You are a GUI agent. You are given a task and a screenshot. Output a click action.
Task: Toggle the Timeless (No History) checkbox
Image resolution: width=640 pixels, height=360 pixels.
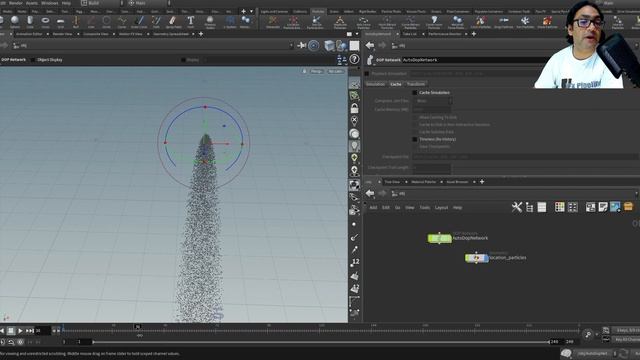coord(415,139)
